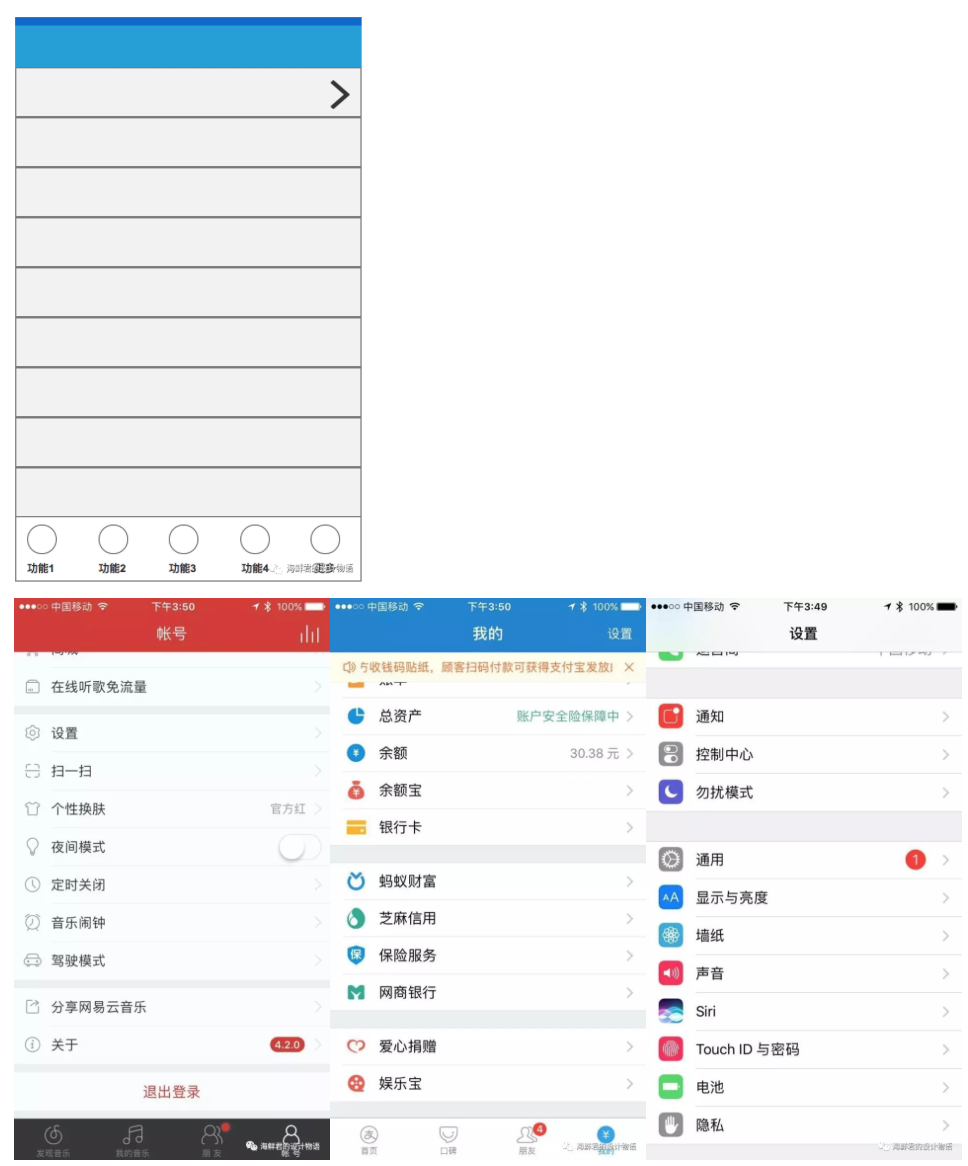This screenshot has width=968, height=1166.
Task: Select 功能3 circle in wireframe tab bar
Action: (x=183, y=539)
